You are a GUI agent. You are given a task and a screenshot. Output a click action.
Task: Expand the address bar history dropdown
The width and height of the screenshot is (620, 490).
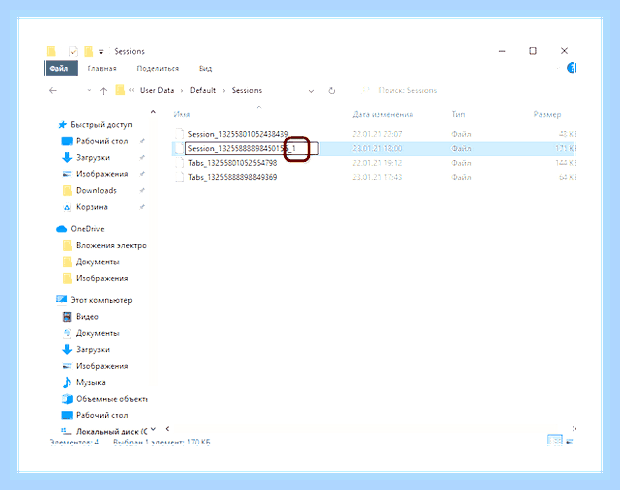(x=311, y=91)
